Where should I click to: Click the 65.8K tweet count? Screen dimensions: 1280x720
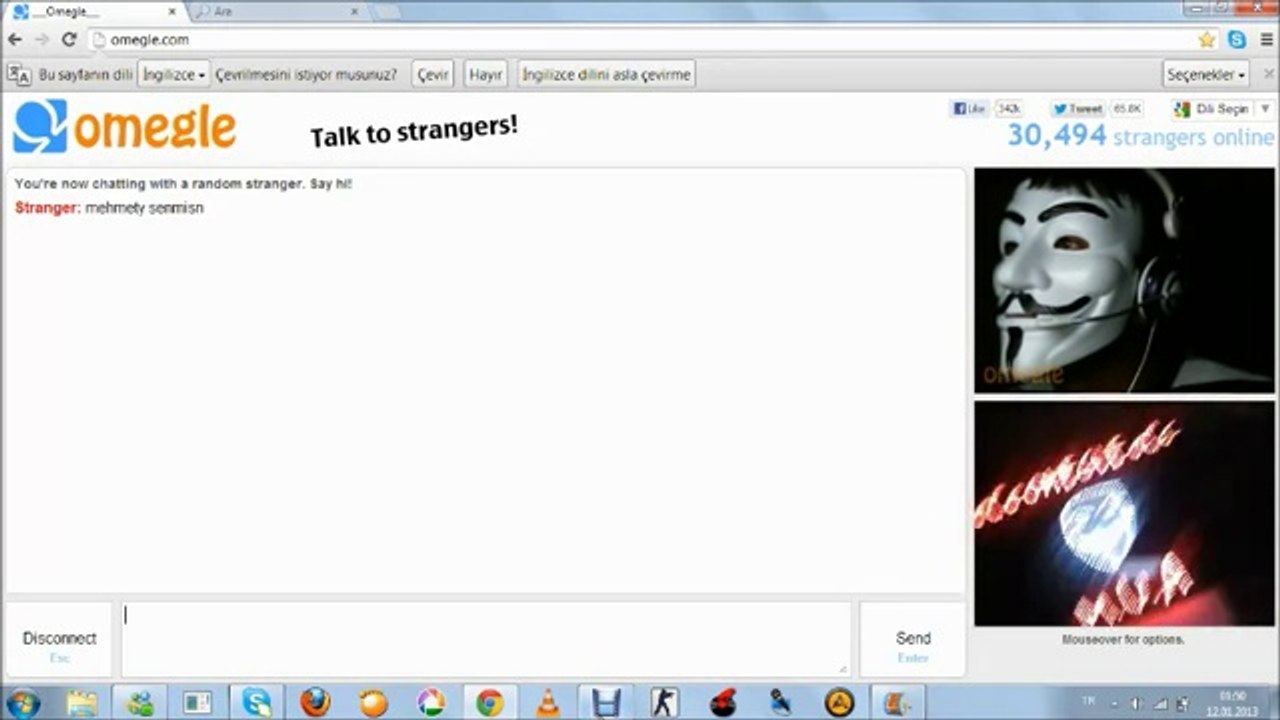[x=1127, y=108]
